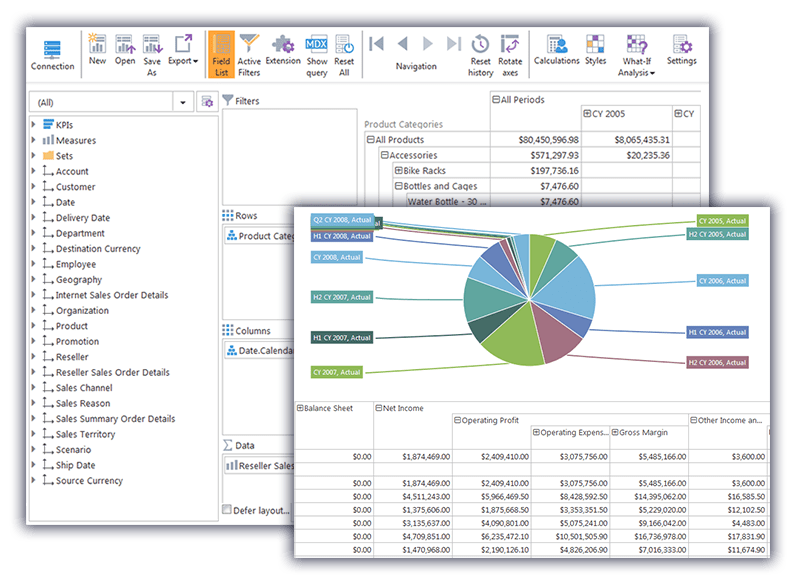Show the MDX query
This screenshot has height=586, width=800.
317,55
